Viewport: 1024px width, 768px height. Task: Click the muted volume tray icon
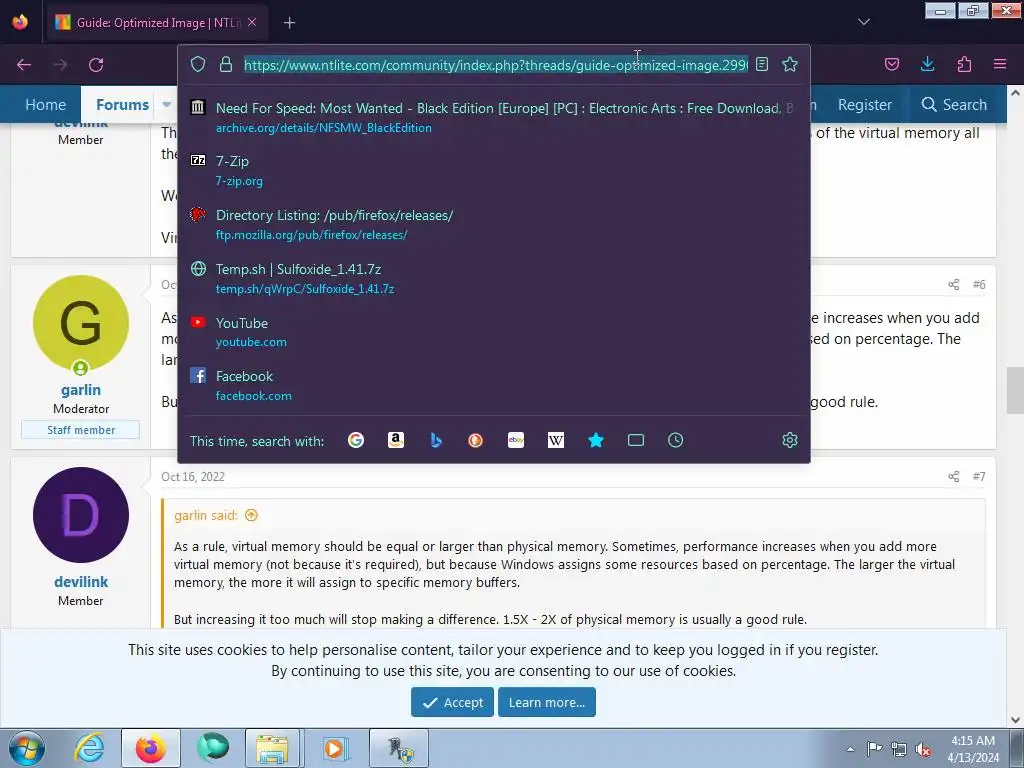pos(923,749)
